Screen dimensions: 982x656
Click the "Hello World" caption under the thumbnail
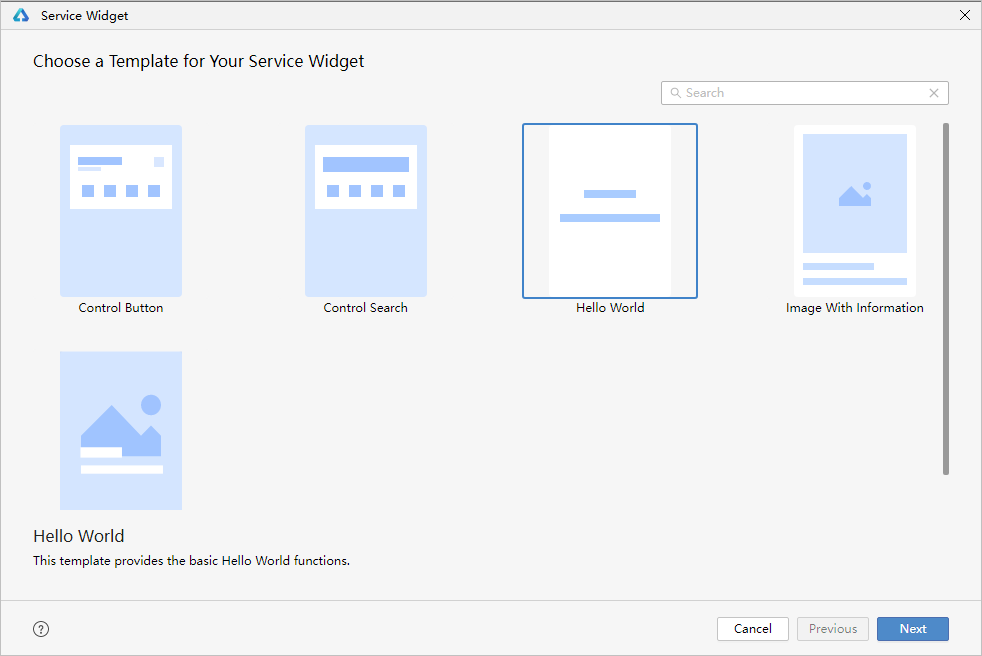(610, 308)
